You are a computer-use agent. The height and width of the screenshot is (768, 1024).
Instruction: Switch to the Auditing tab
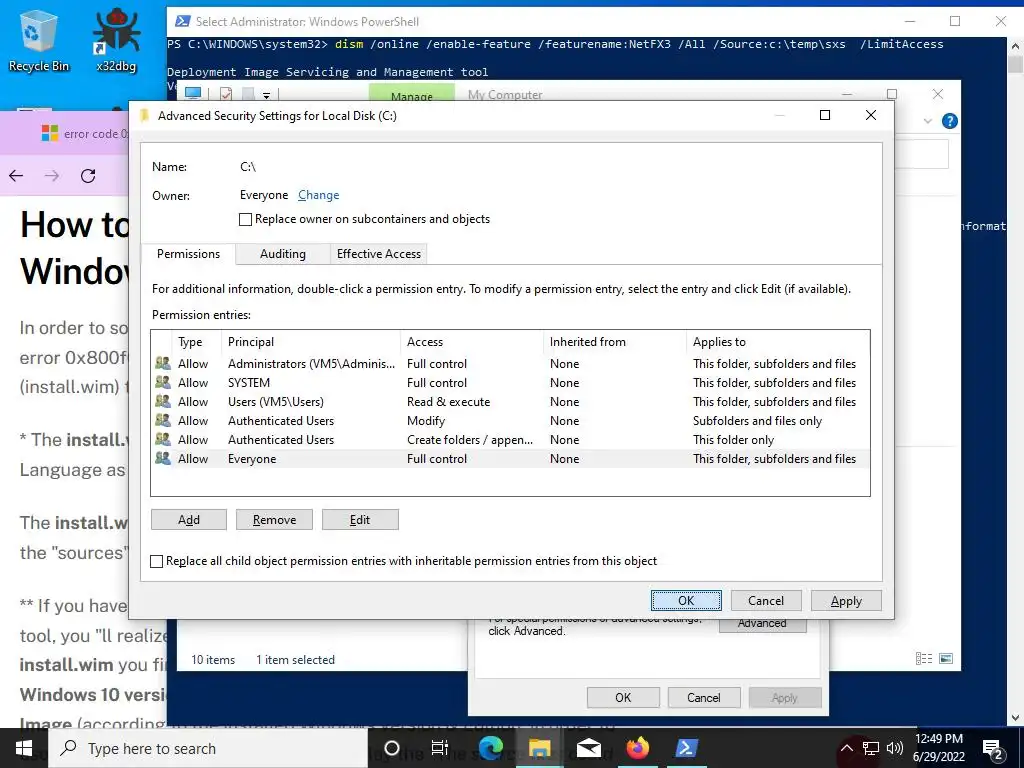(283, 254)
